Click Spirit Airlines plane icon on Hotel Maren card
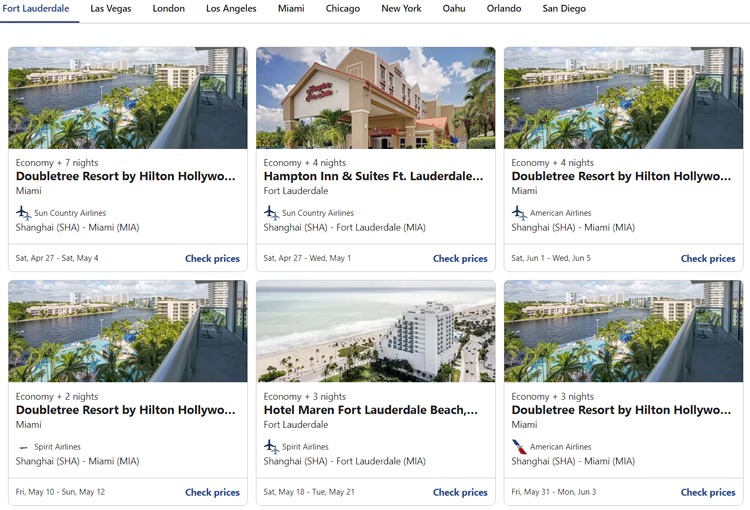The image size is (750, 510). (x=271, y=447)
